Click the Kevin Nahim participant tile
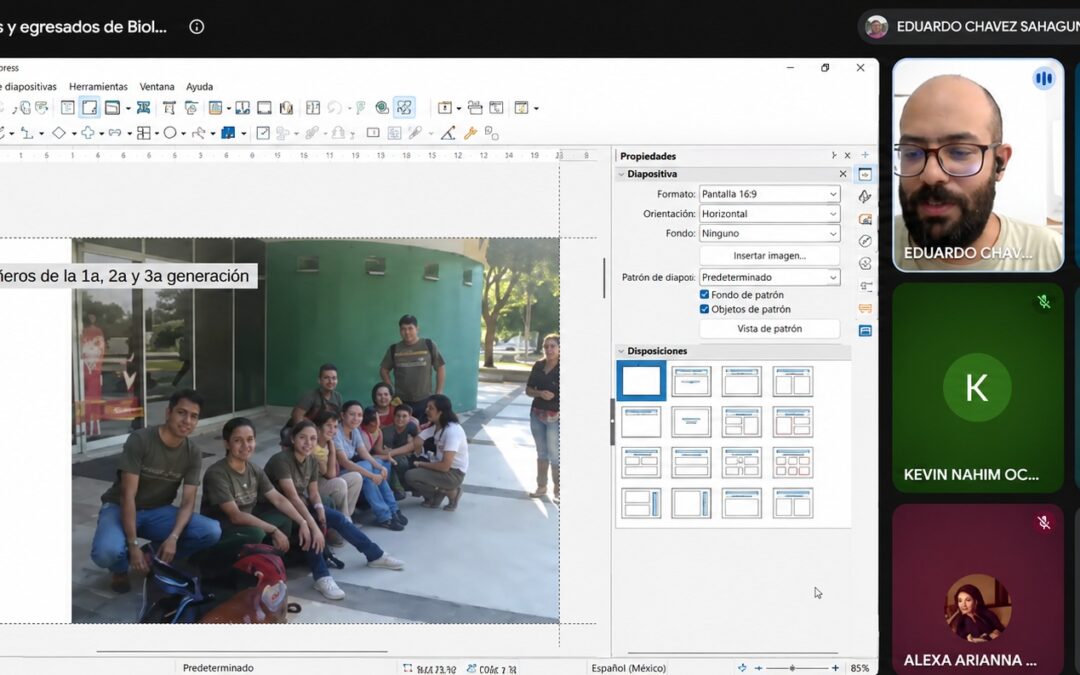 pos(978,388)
